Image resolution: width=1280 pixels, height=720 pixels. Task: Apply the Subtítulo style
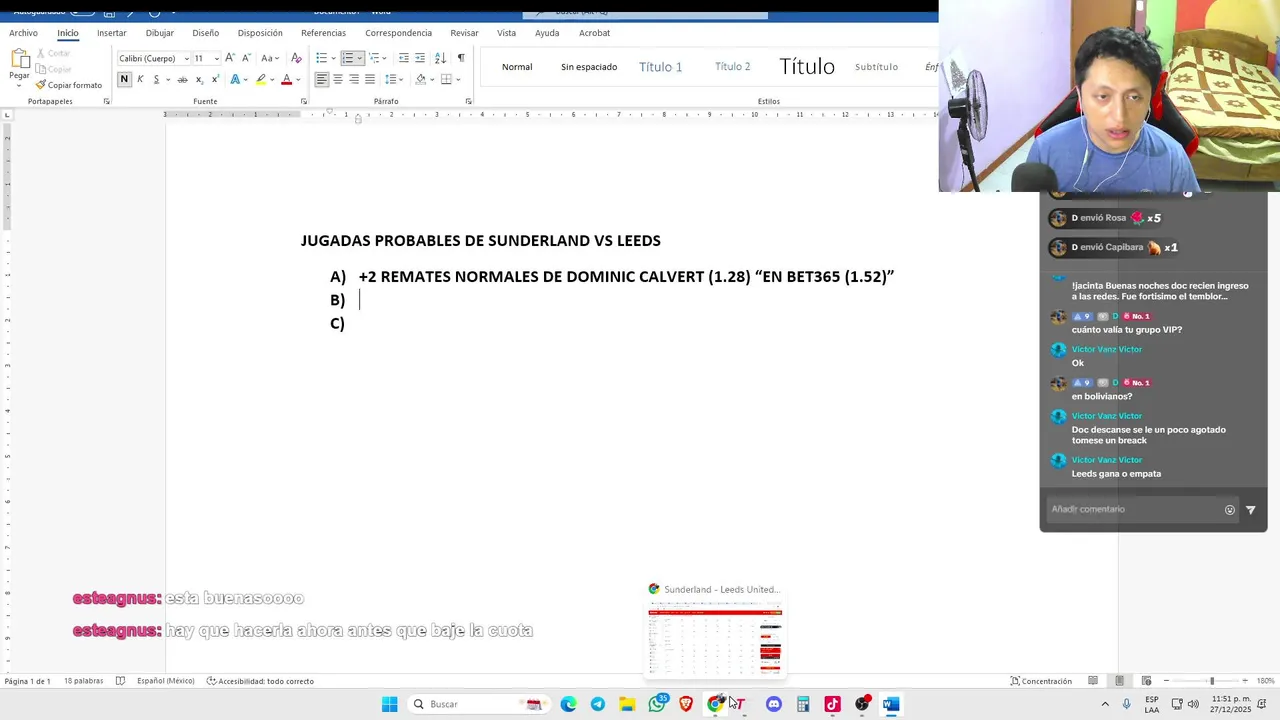[876, 67]
